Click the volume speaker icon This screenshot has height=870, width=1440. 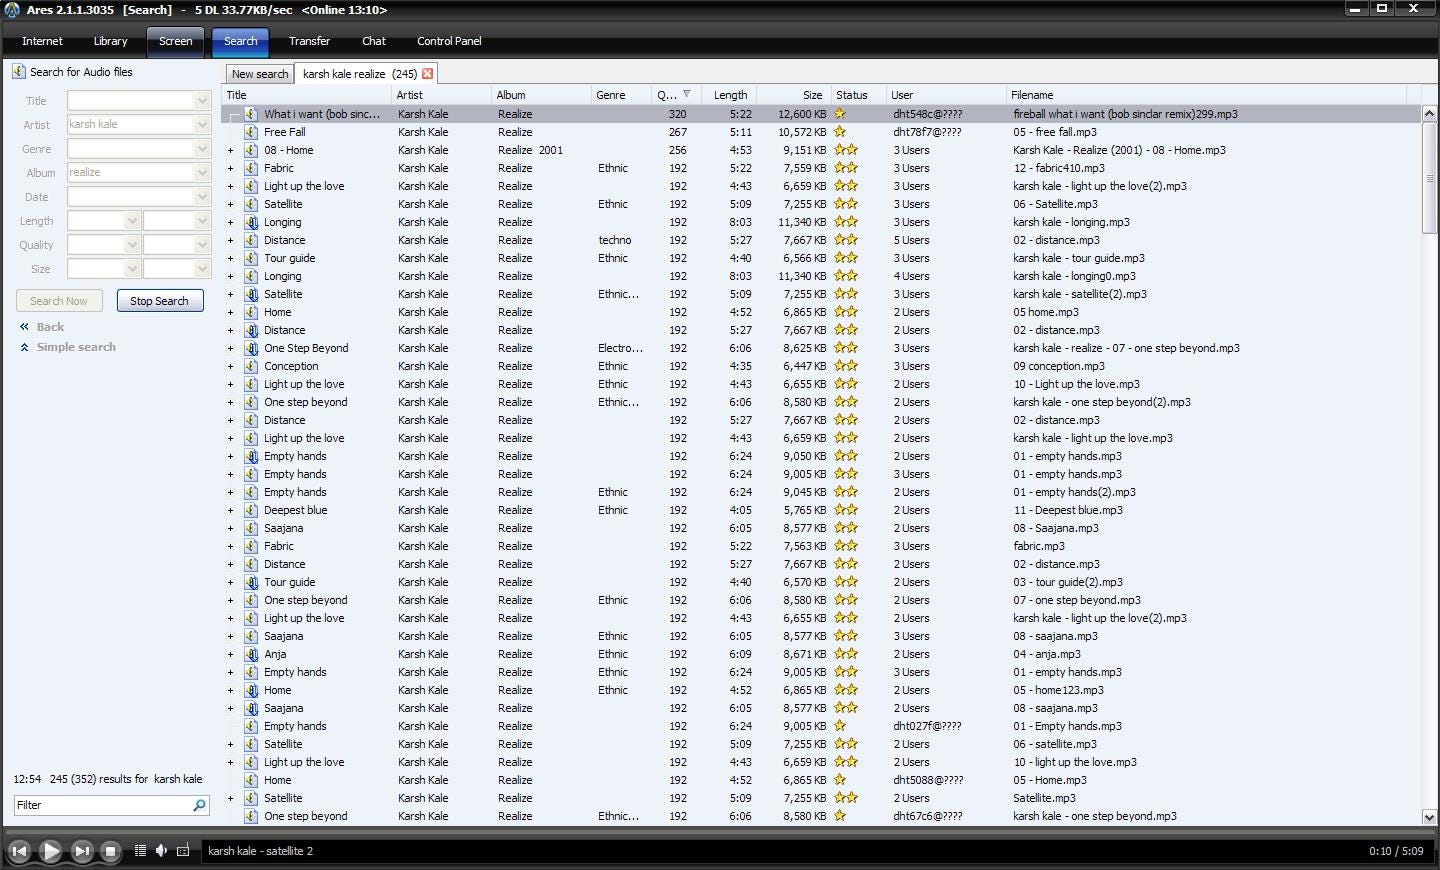click(x=161, y=851)
